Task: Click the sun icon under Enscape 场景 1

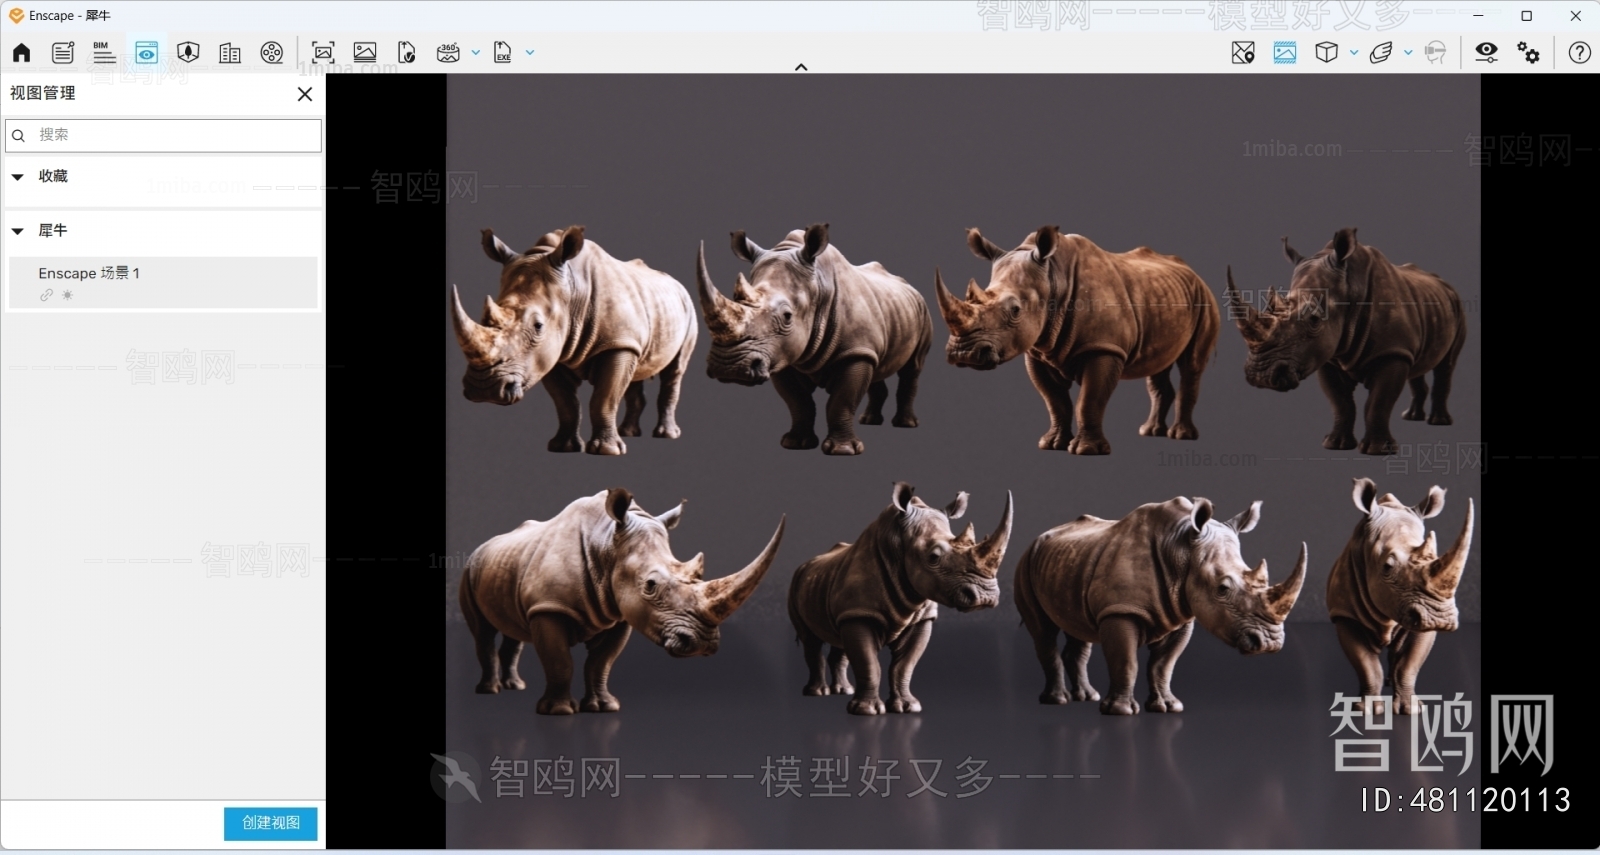Action: pos(67,295)
